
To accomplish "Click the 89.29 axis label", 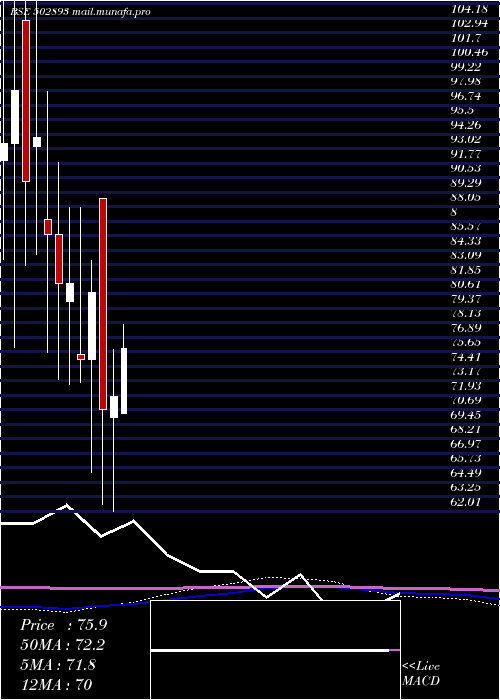I will click(x=466, y=183).
